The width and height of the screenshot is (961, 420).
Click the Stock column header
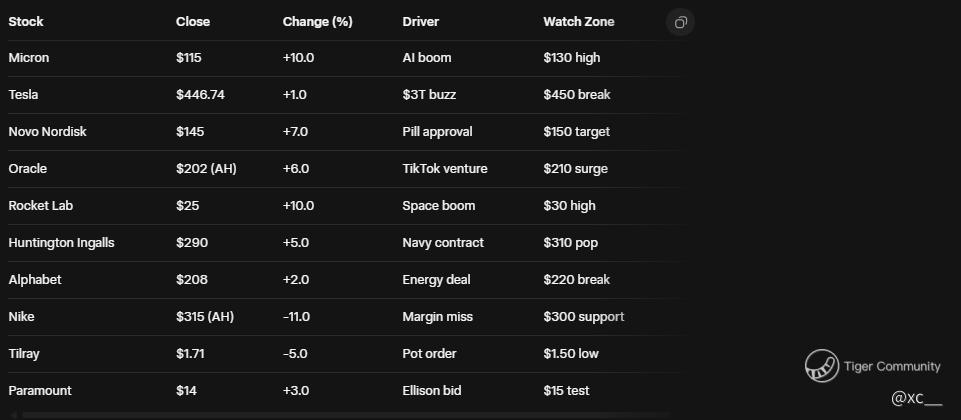(26, 21)
